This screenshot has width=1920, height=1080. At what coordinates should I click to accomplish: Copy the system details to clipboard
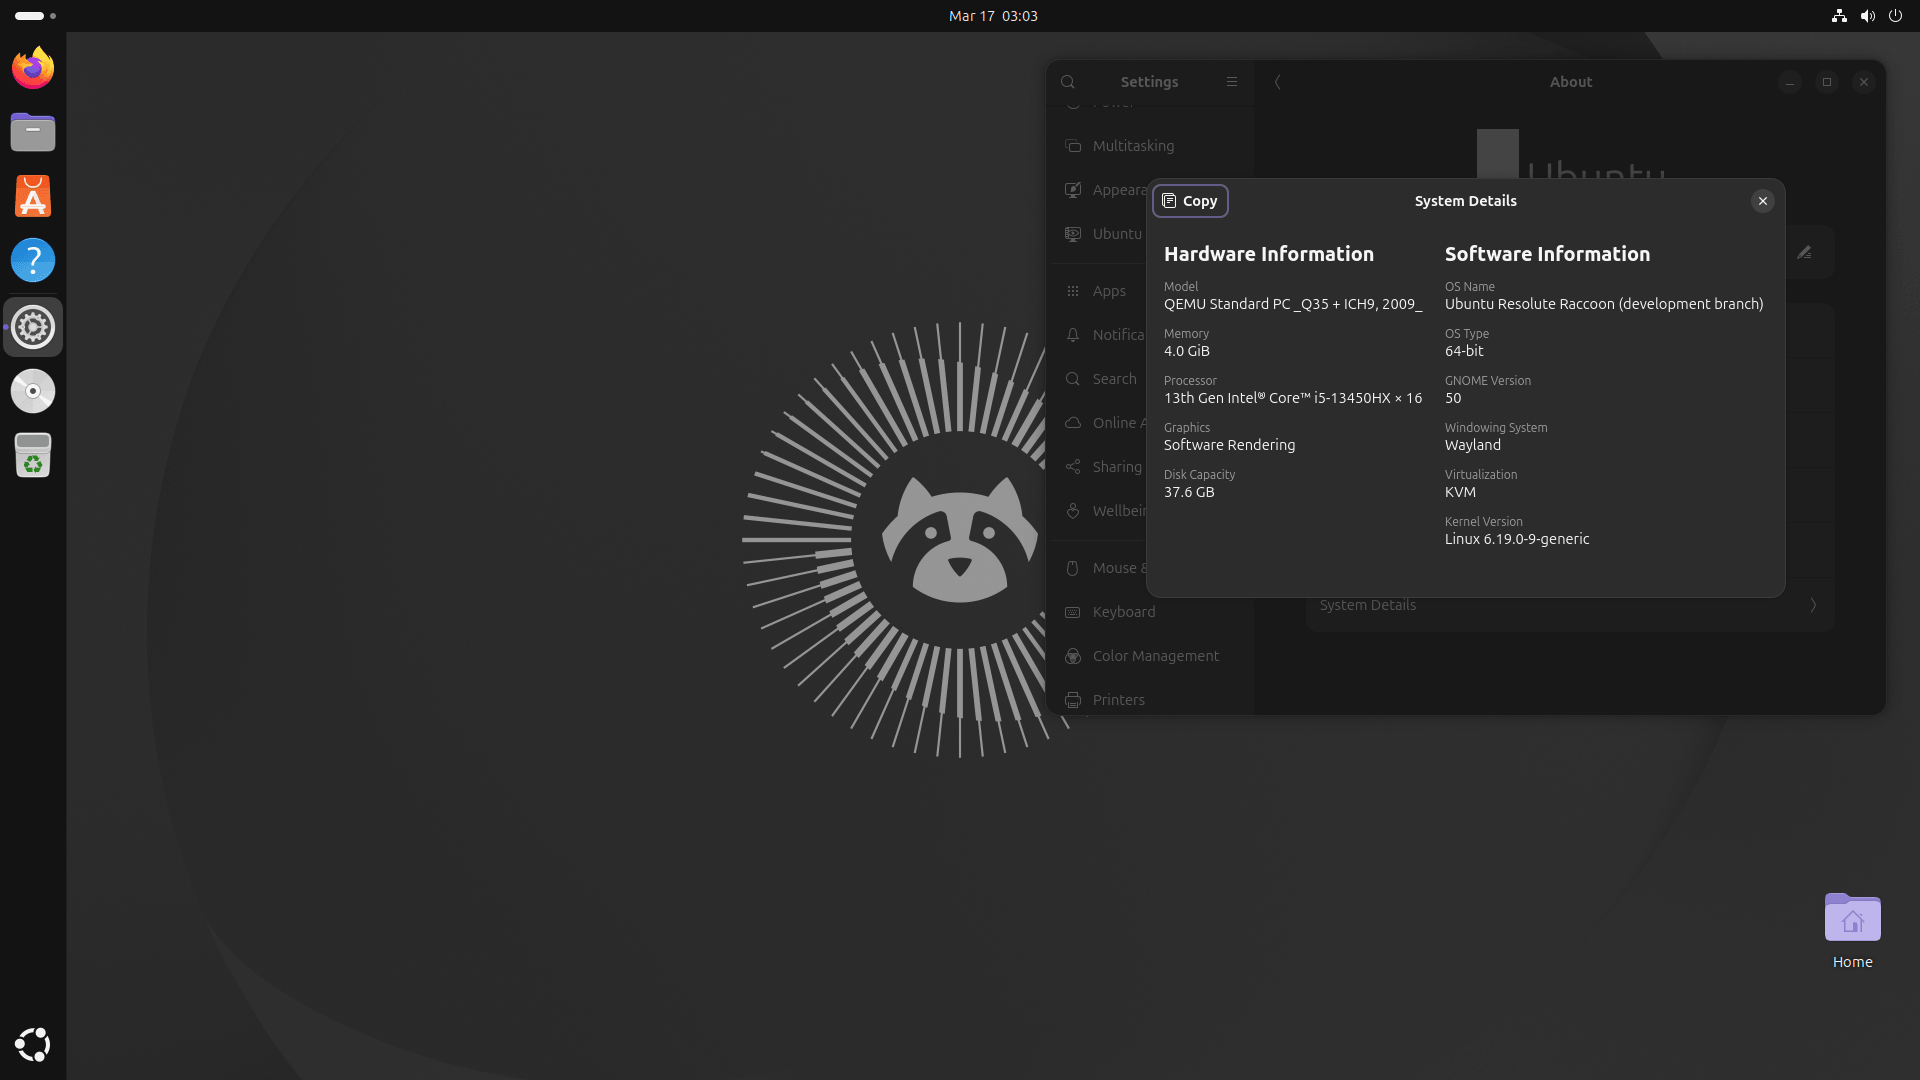coord(1189,200)
